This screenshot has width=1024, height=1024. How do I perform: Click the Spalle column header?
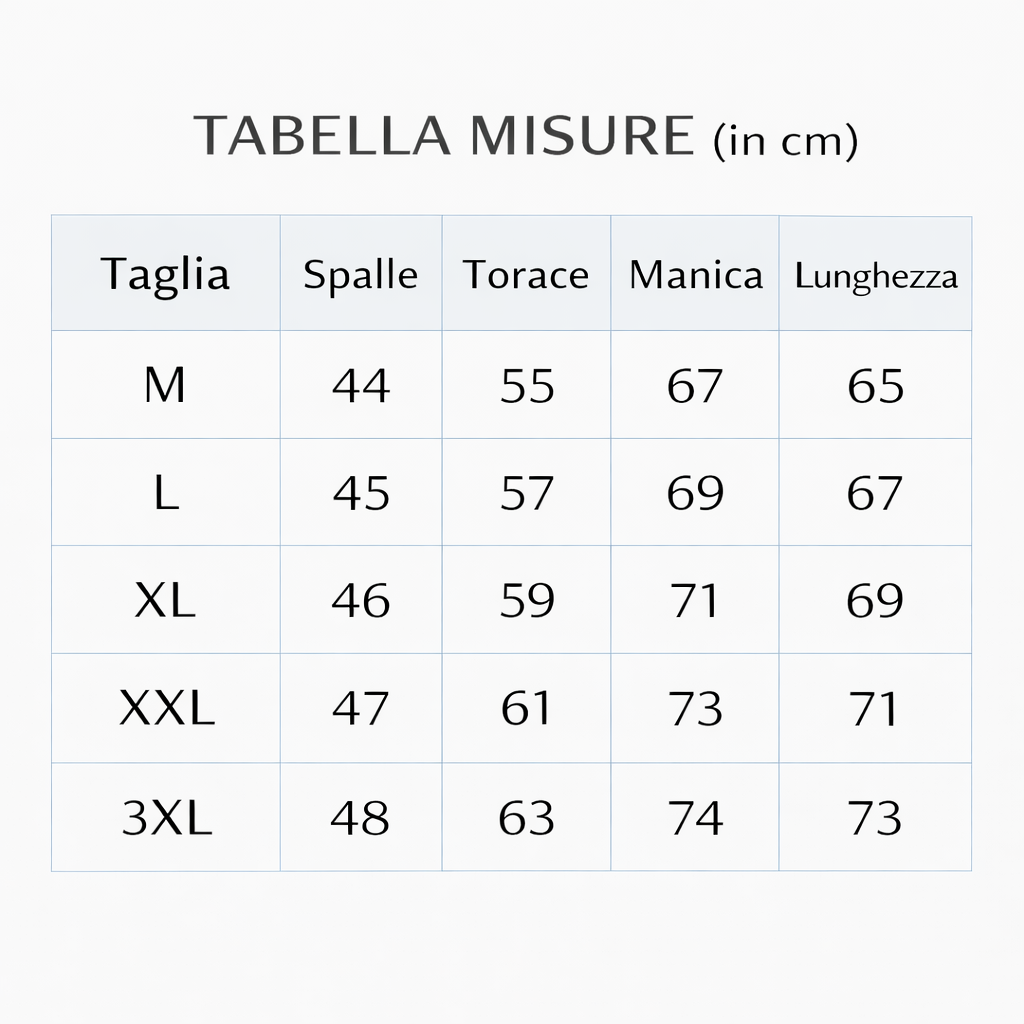(x=360, y=275)
